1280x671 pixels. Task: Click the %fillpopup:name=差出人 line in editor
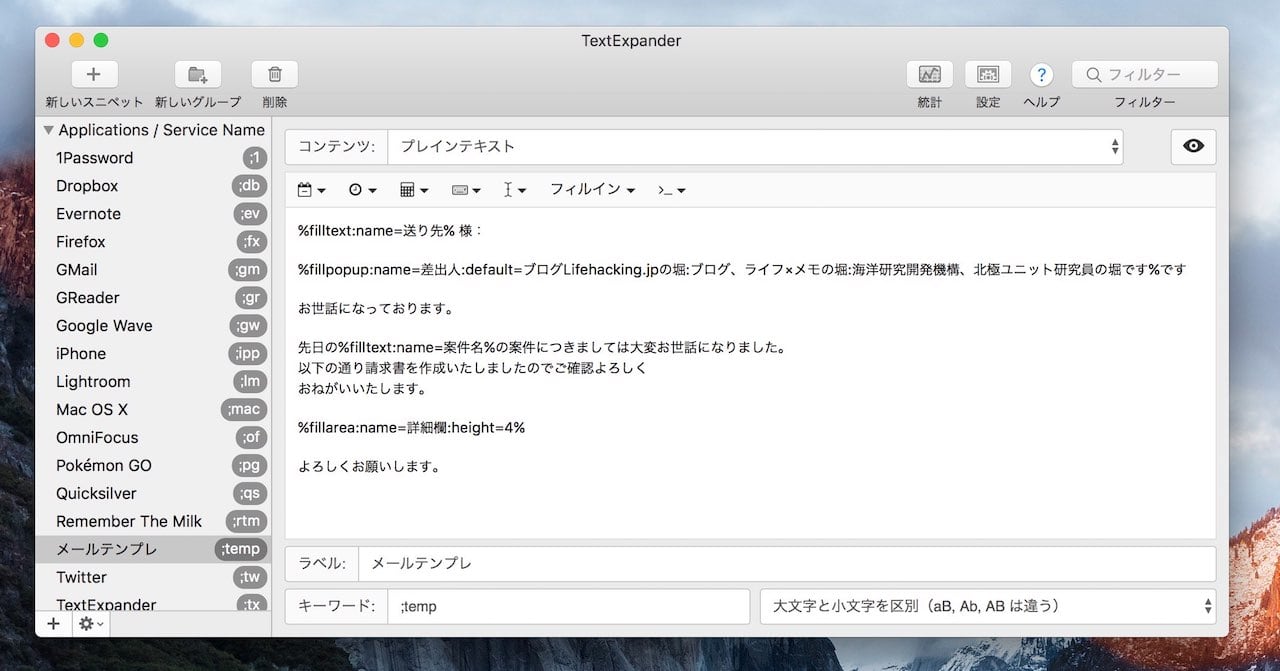[741, 269]
